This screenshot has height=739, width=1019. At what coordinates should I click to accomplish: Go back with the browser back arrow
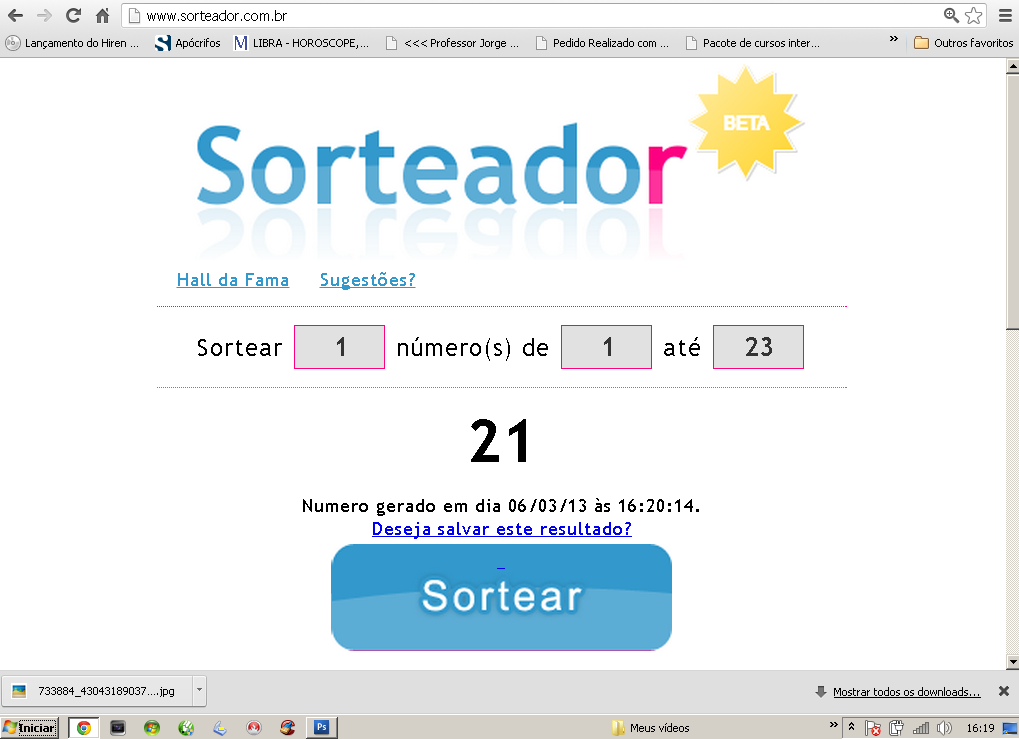(15, 16)
